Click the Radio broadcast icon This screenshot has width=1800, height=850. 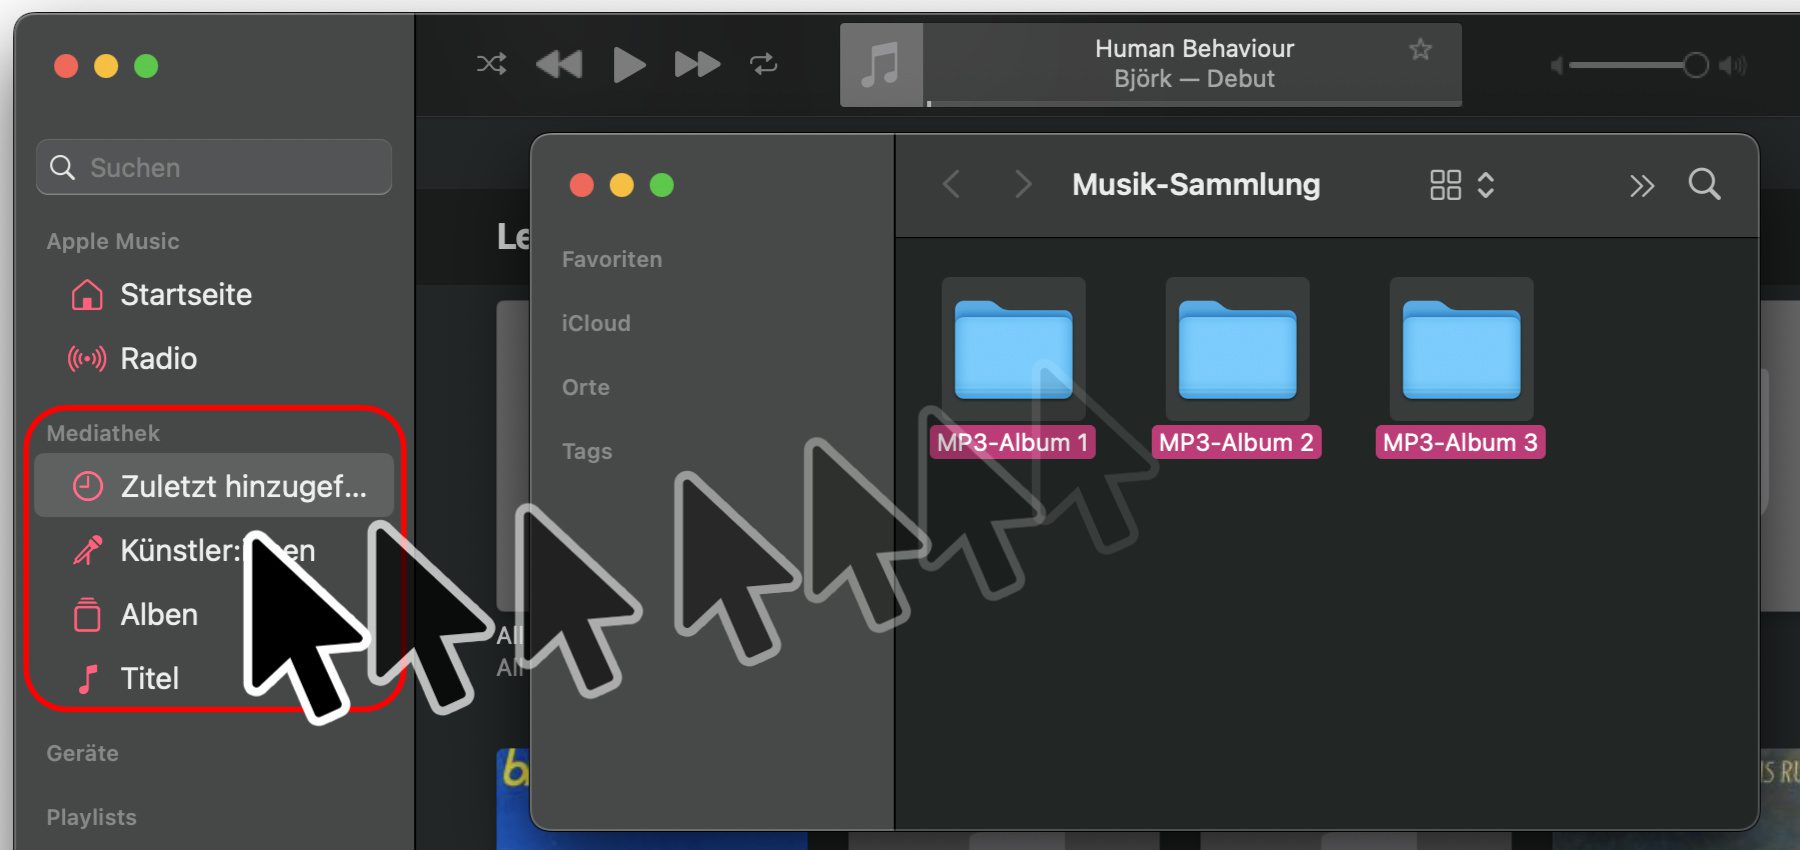pyautogui.click(x=87, y=359)
